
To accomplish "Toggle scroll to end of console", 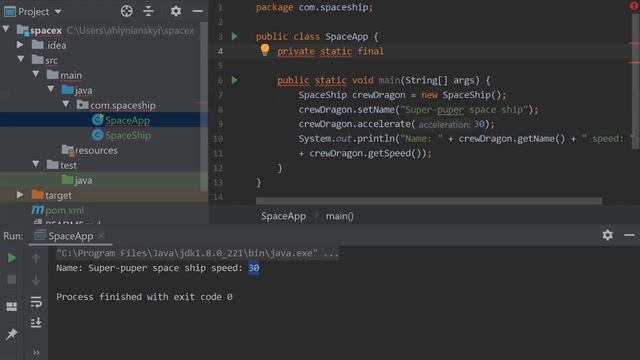I will pyautogui.click(x=36, y=323).
